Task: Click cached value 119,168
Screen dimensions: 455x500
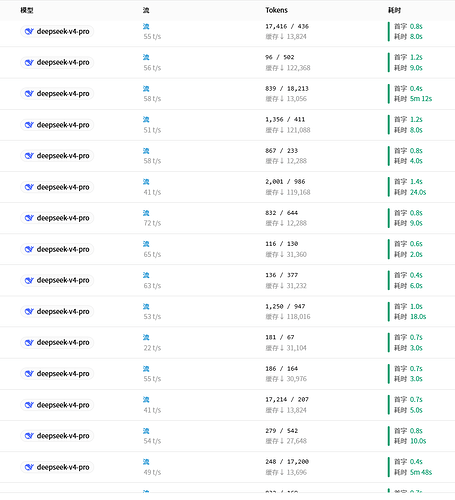Action: point(298,192)
